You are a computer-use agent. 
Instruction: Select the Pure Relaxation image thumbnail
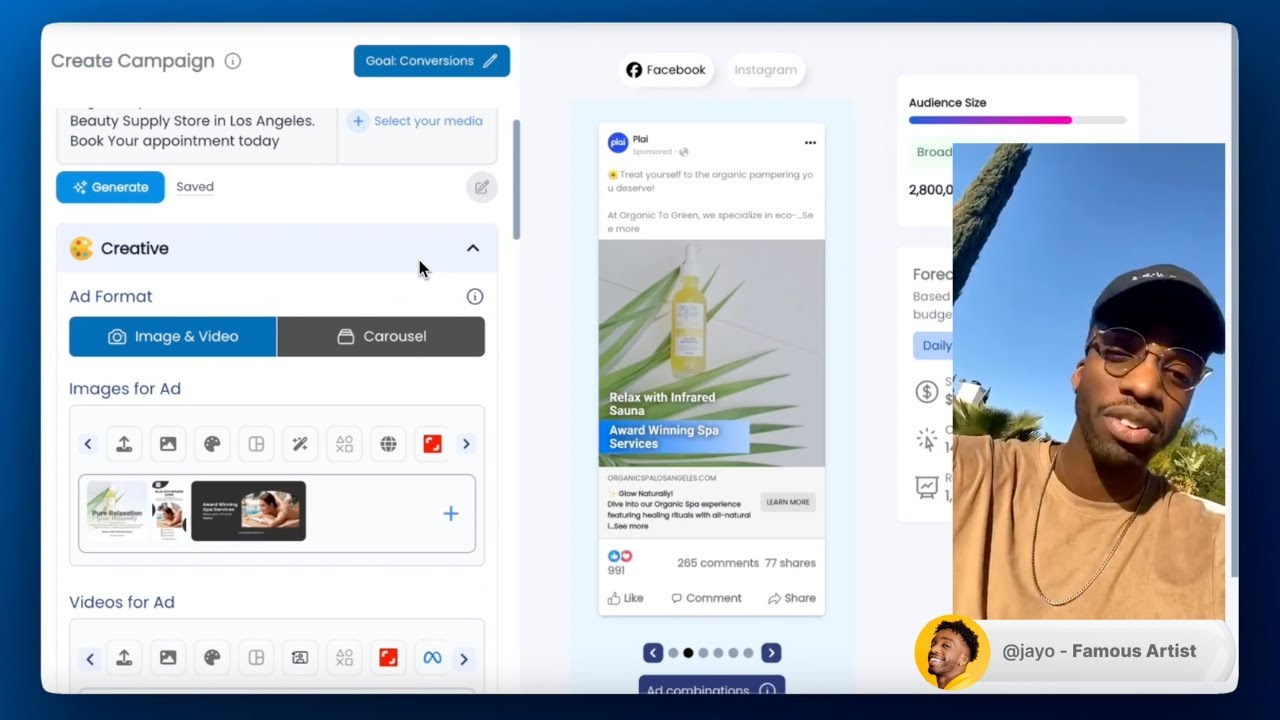pyautogui.click(x=117, y=511)
